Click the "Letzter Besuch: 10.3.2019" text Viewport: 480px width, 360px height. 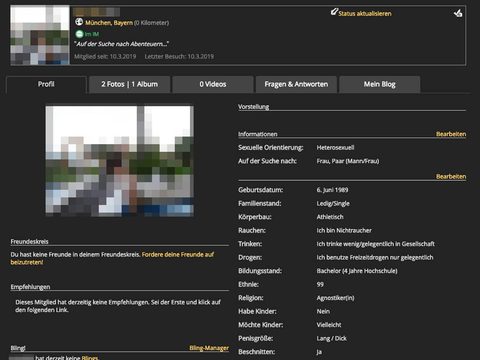pyautogui.click(x=179, y=56)
